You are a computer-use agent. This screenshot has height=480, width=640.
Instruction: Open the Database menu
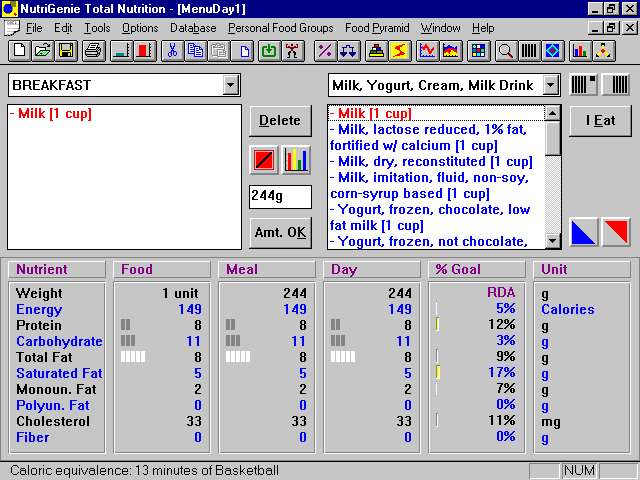[193, 28]
